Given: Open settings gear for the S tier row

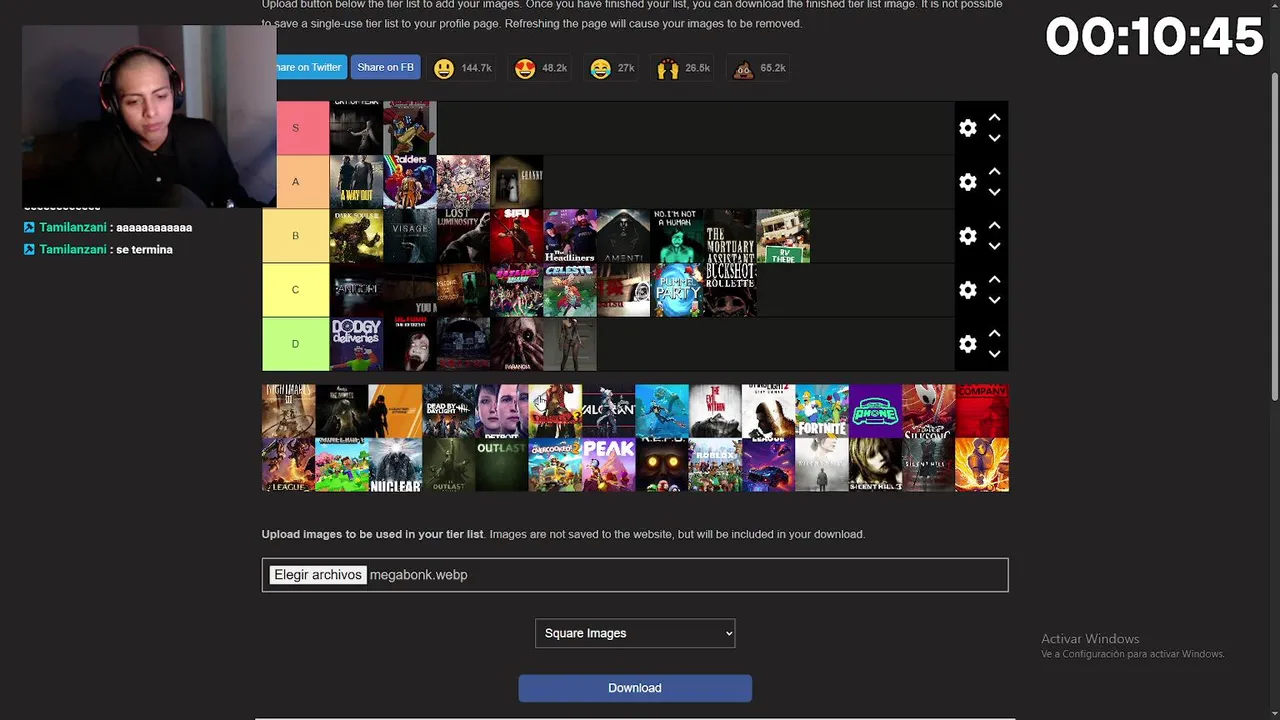Looking at the screenshot, I should point(967,128).
